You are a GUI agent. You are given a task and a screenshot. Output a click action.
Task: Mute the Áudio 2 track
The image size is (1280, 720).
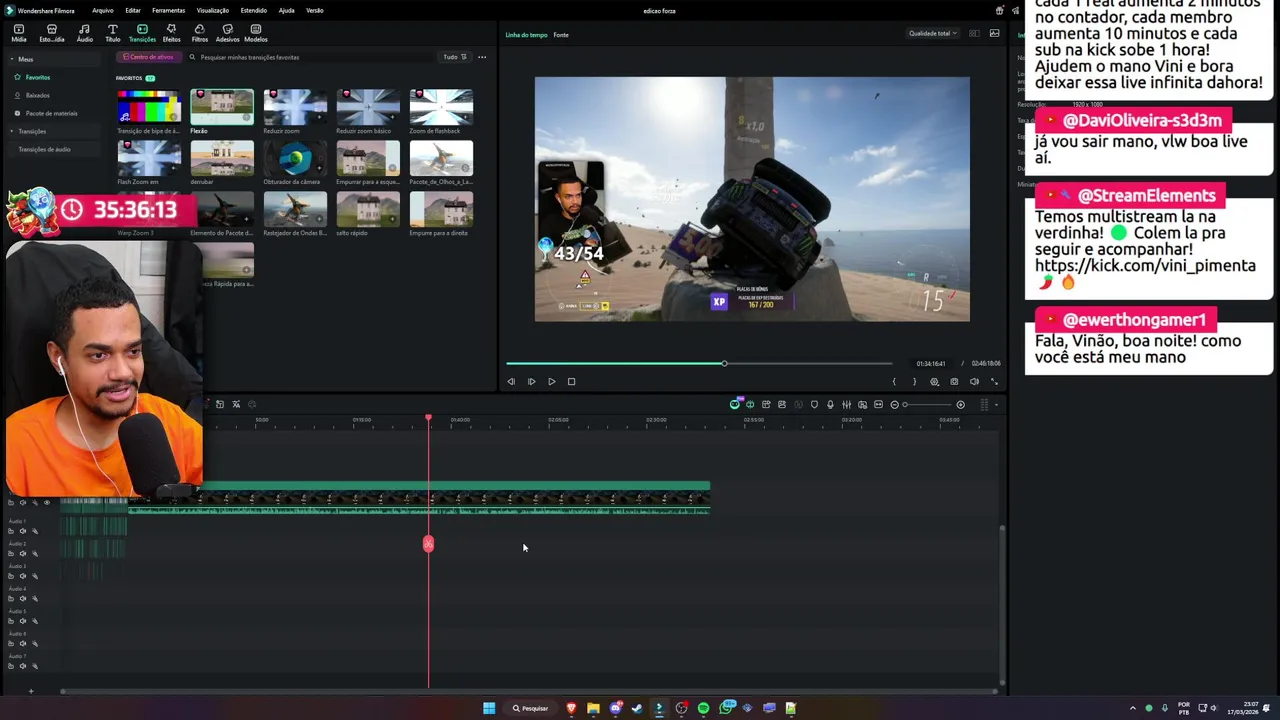point(23,553)
